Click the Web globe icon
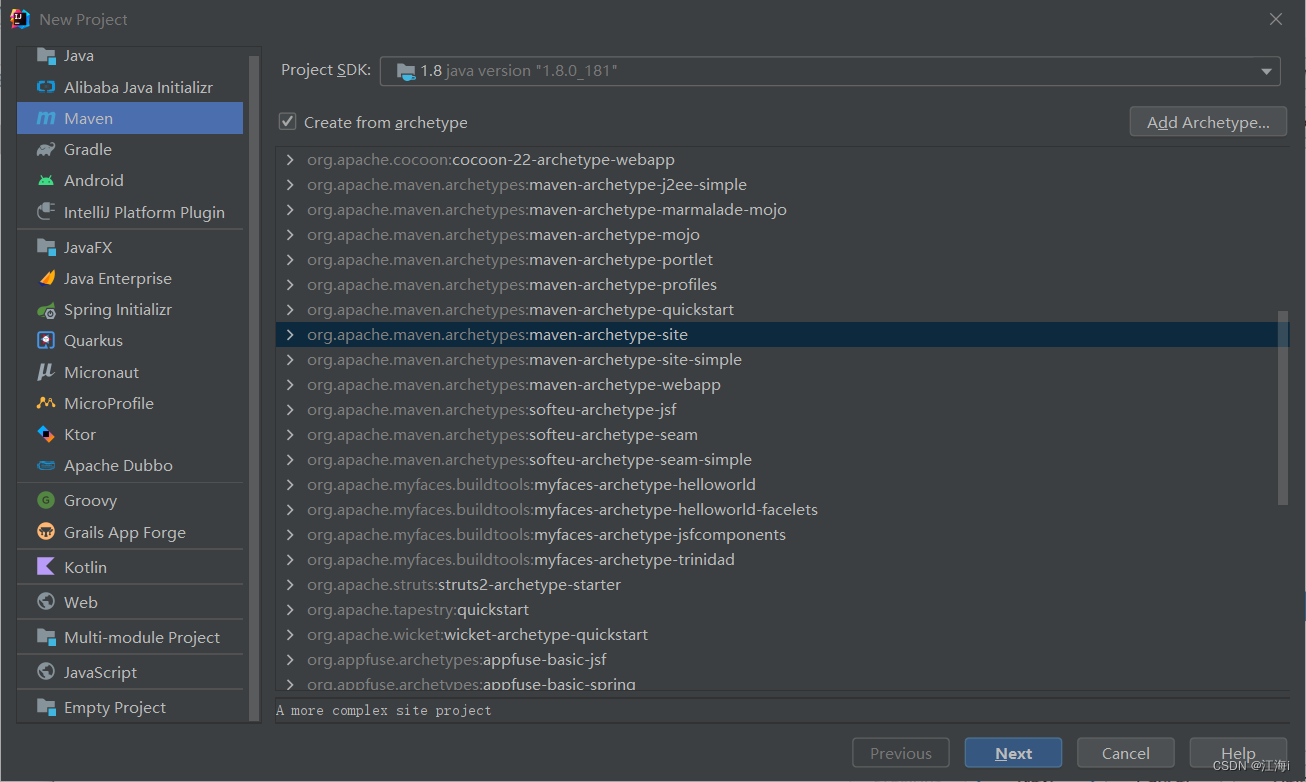 coord(46,602)
